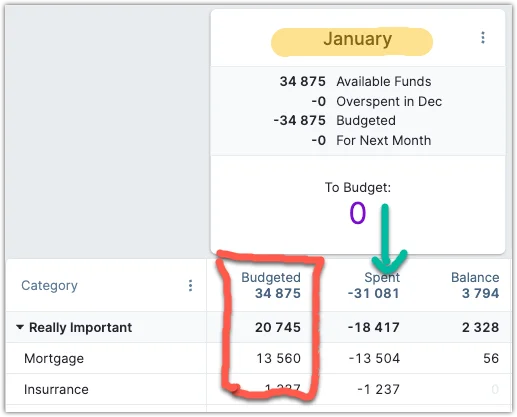The height and width of the screenshot is (417, 517).
Task: Collapse the Really Important category group
Action: click(20, 327)
